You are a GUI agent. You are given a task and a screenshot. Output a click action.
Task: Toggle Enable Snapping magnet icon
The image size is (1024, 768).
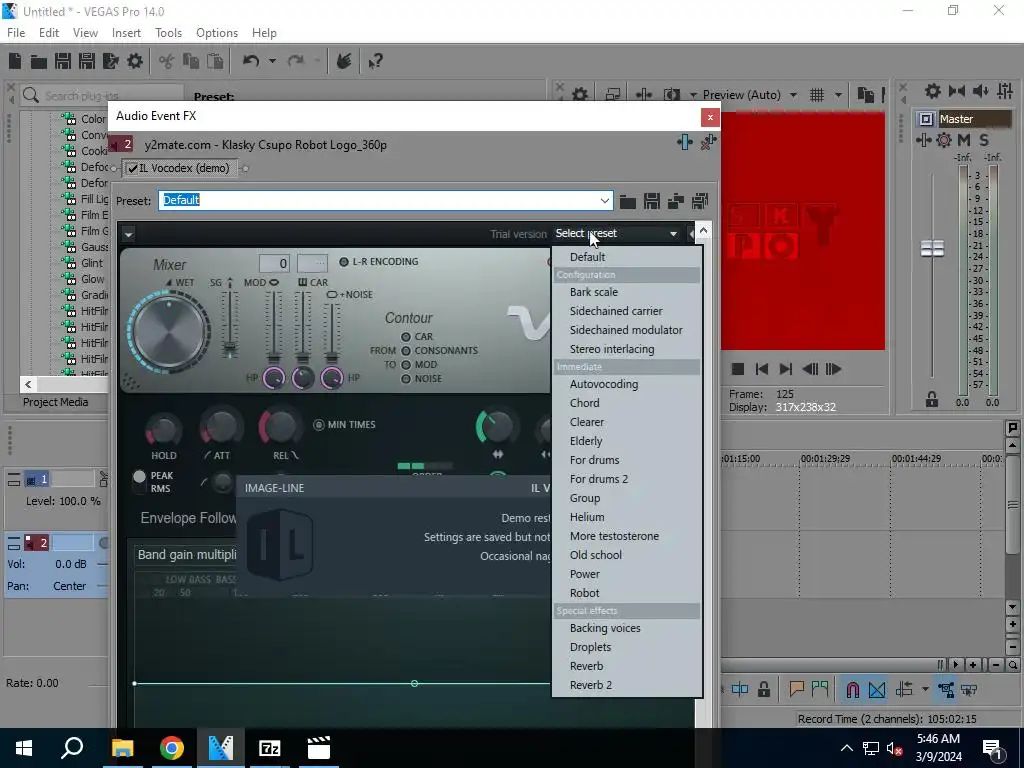pyautogui.click(x=853, y=690)
